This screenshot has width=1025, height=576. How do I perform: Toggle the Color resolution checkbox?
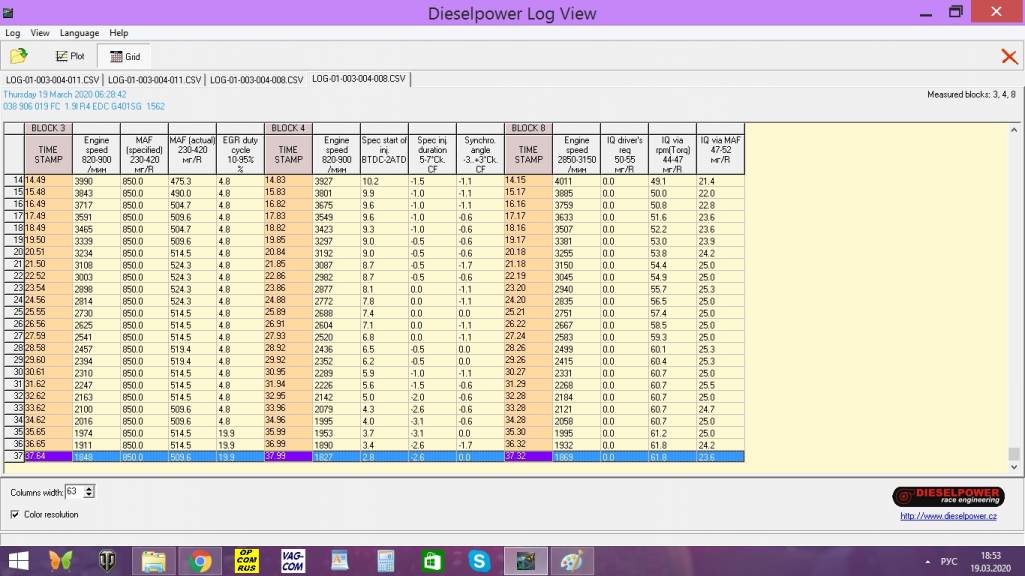point(14,514)
